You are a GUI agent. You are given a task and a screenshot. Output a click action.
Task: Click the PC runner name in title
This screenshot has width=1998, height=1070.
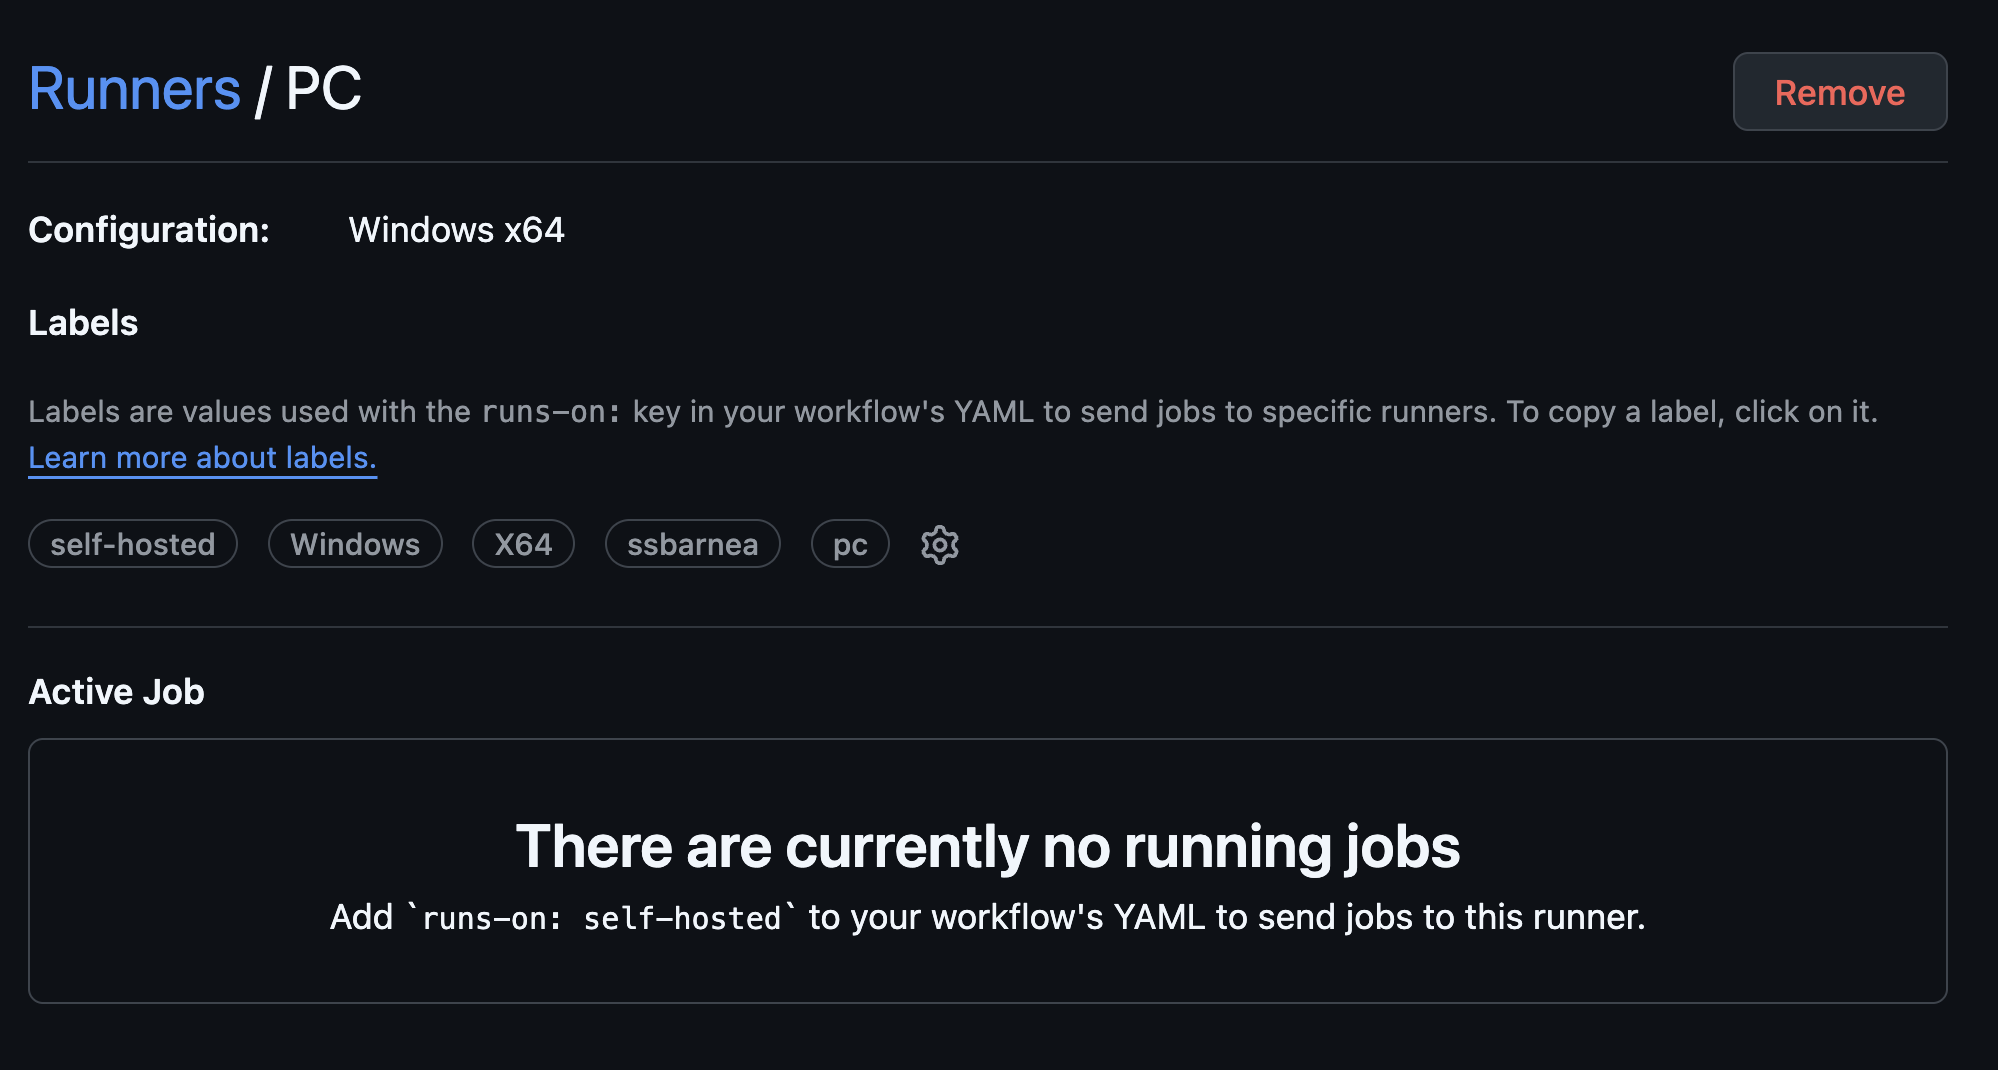click(323, 89)
